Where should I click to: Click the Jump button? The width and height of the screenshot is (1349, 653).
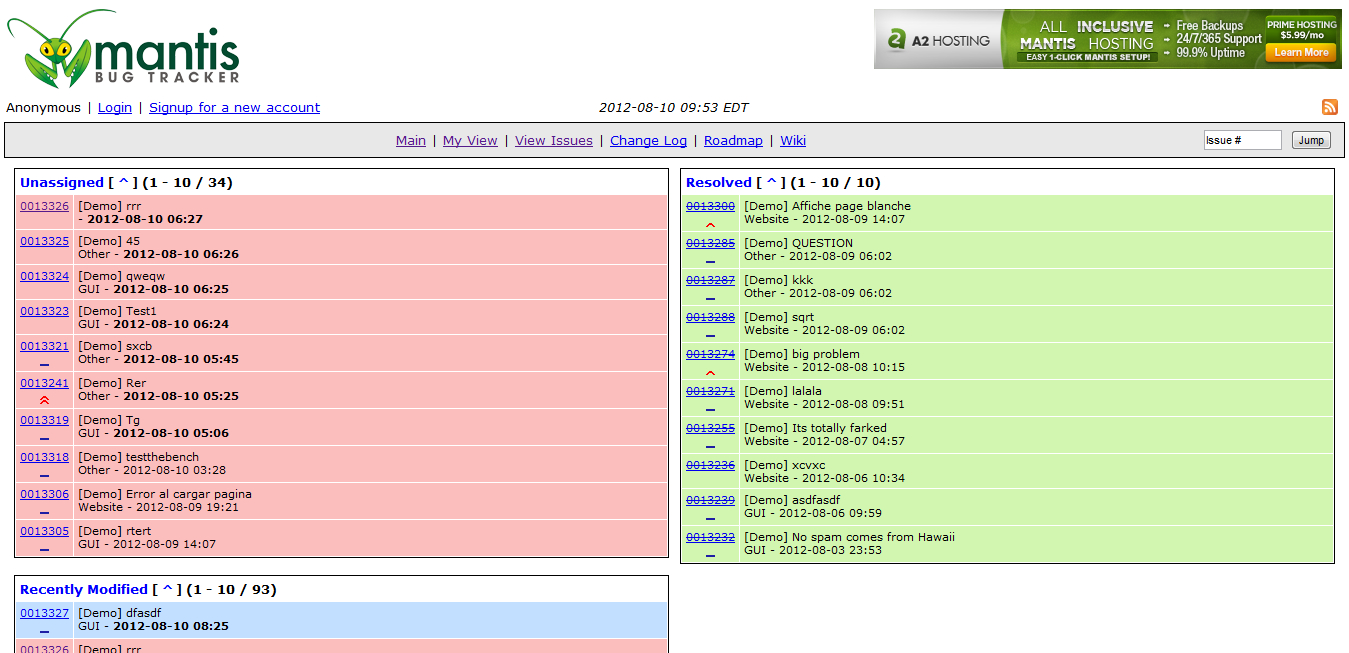[x=1311, y=140]
